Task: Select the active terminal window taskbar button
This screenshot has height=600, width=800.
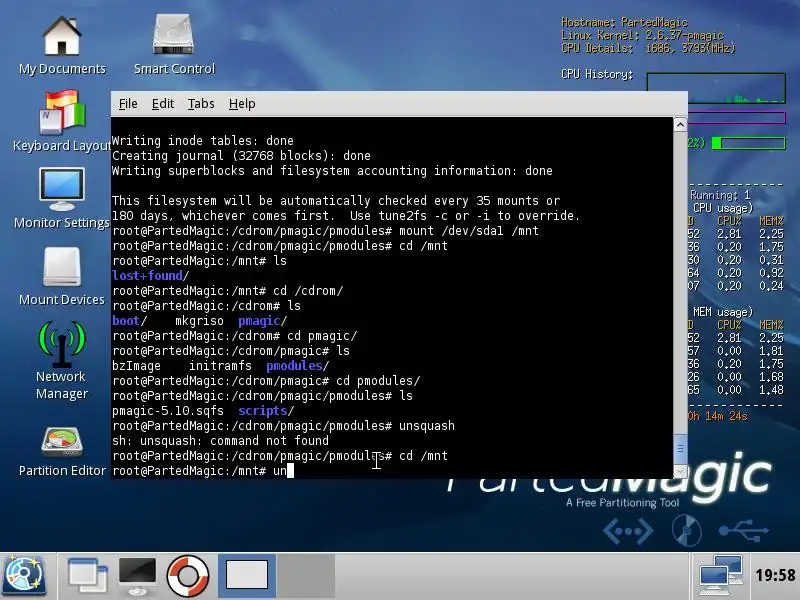Action: 247,576
